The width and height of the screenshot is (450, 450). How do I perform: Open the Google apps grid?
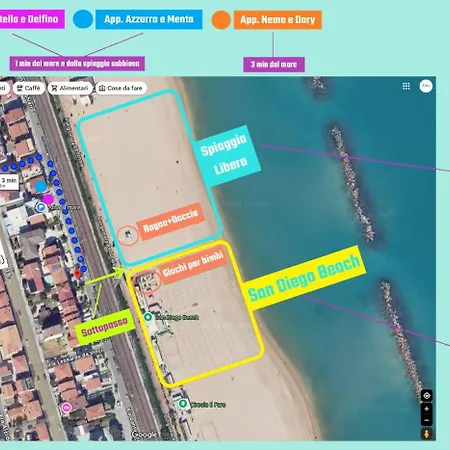click(x=406, y=86)
